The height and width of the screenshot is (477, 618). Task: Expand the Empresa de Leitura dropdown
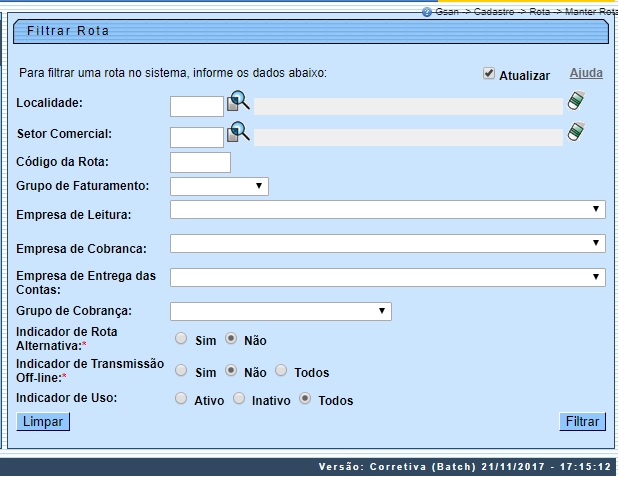pyautogui.click(x=388, y=209)
